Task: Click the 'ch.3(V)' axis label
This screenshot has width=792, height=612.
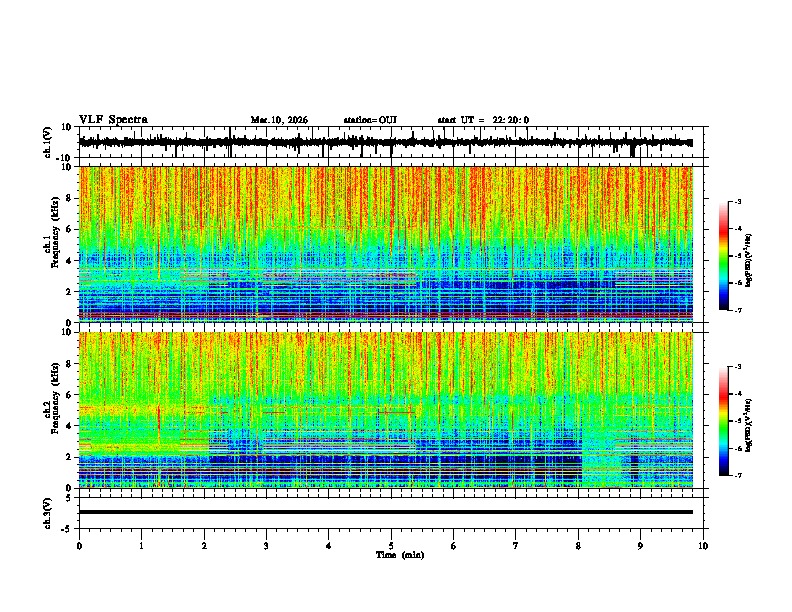Action: tap(48, 513)
